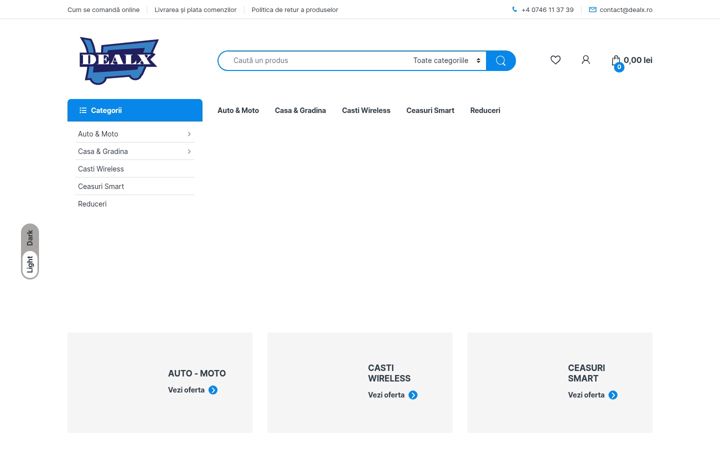Click Vezi oferta under CEASURI SMART
The height and width of the screenshot is (450, 720).
(x=586, y=395)
